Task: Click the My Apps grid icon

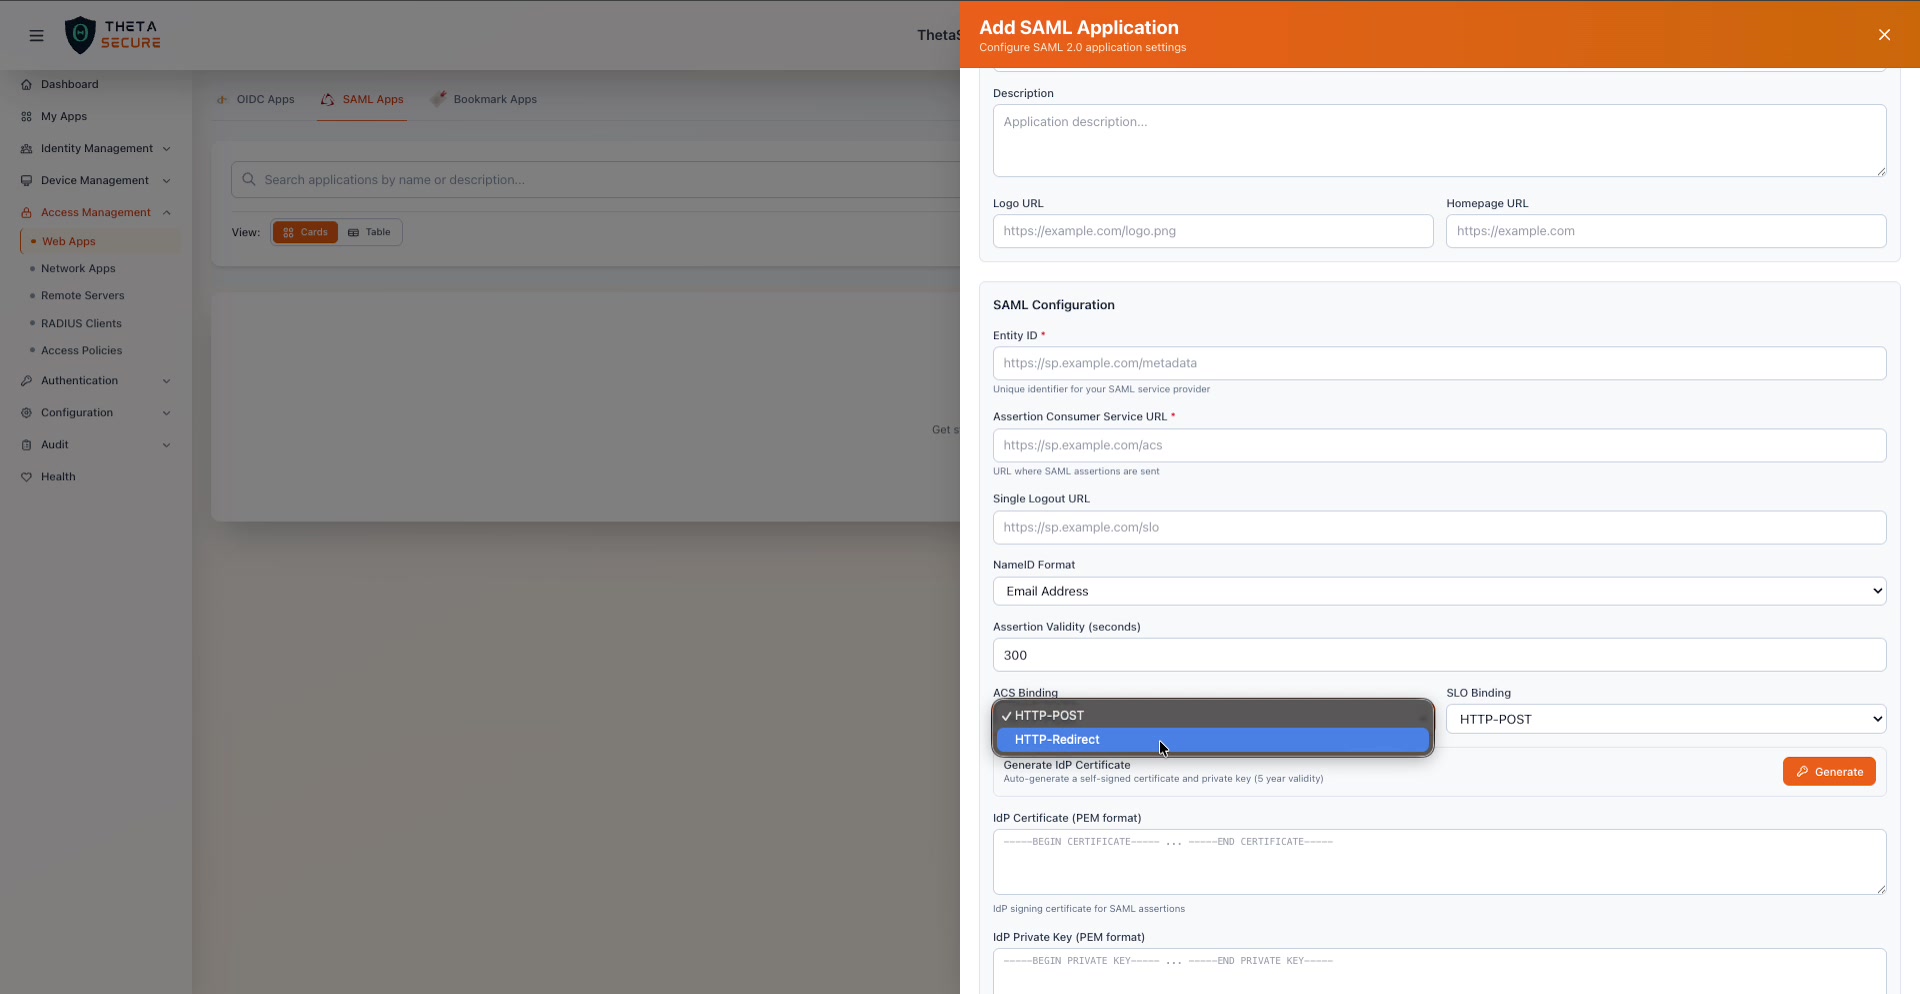Action: pos(27,117)
